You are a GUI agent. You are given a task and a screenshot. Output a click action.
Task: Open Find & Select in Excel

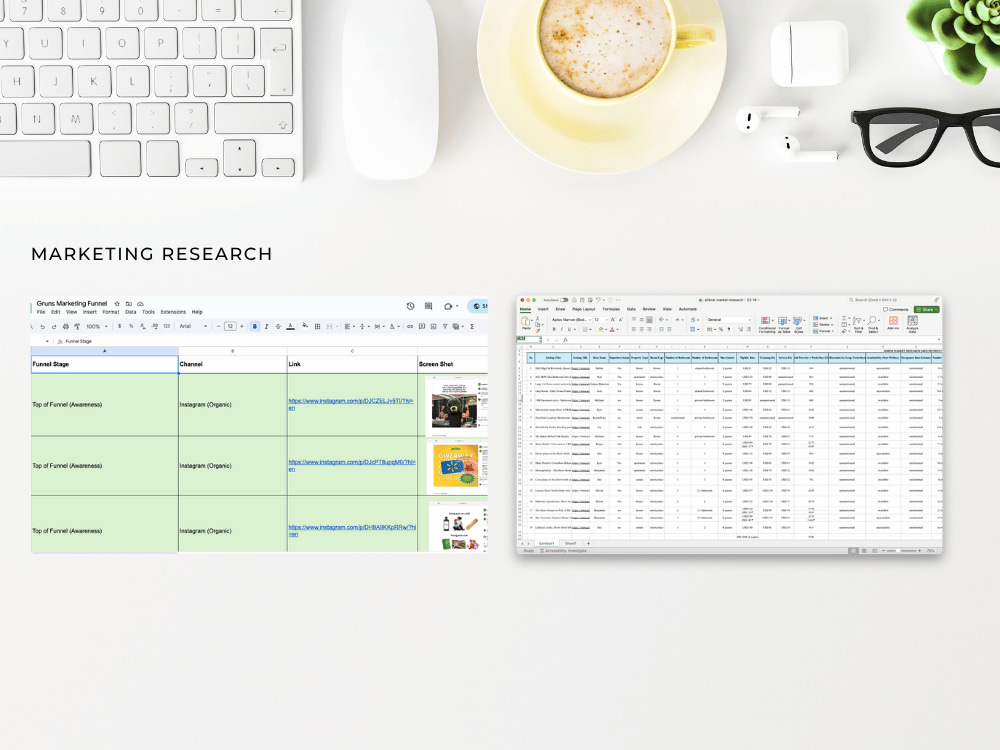pos(873,325)
